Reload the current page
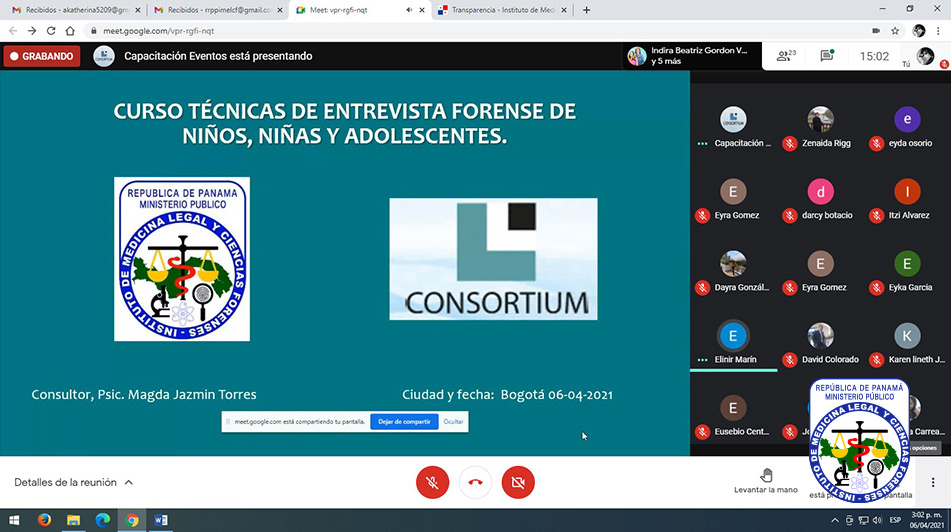Viewport: 951px width, 532px height. tap(51, 30)
